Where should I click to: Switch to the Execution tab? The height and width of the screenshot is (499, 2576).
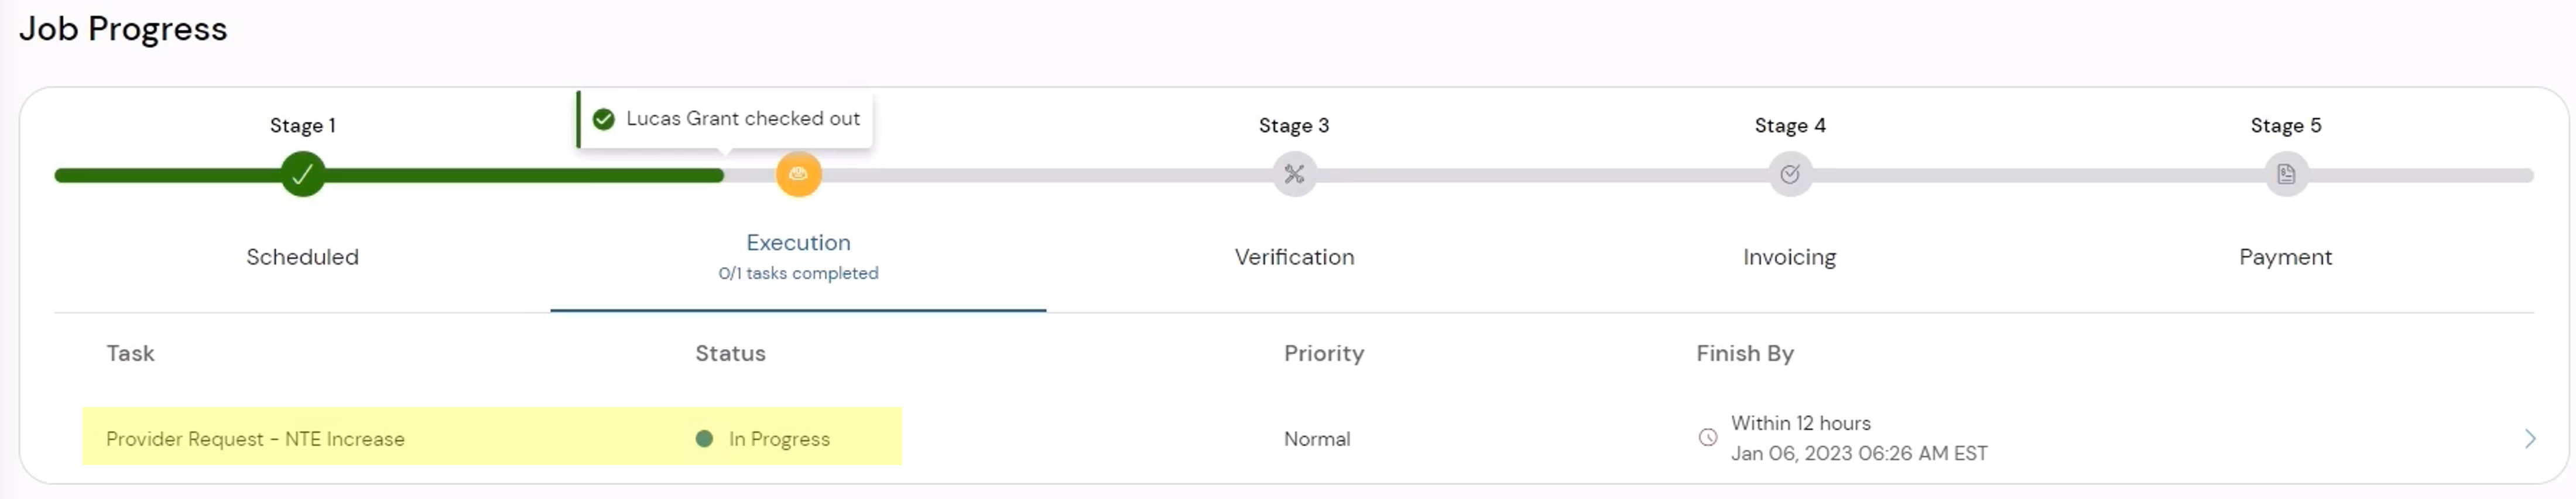coord(798,243)
